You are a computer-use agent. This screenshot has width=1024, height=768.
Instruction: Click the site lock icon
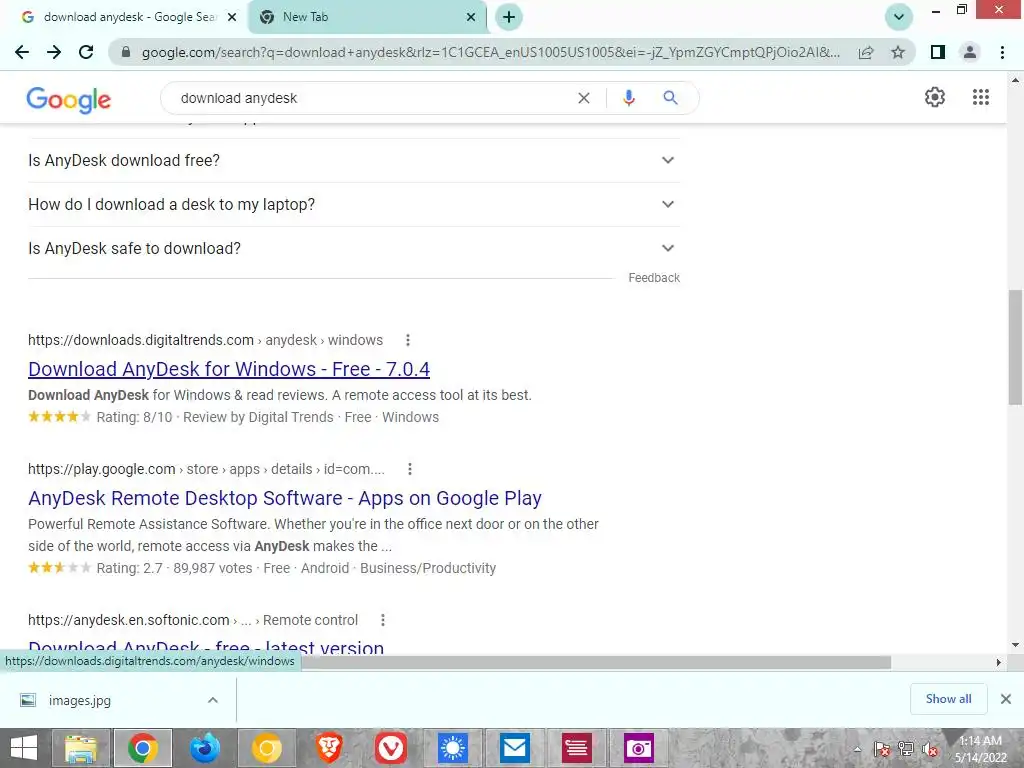tap(126, 52)
